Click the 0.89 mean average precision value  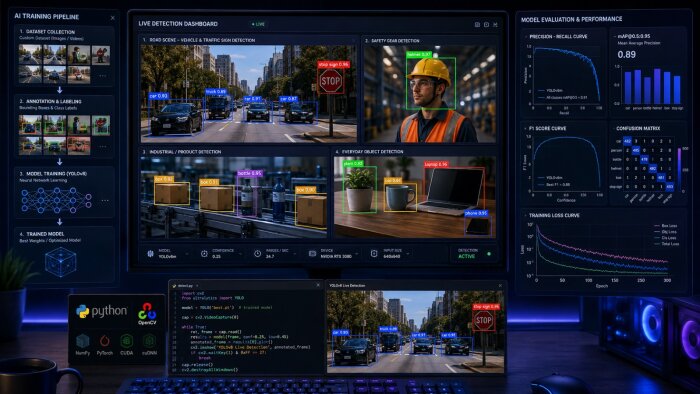point(626,54)
